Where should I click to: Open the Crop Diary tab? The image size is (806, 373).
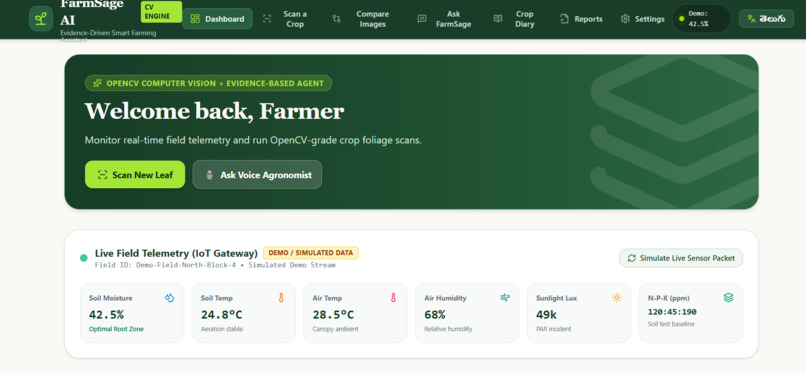click(516, 19)
